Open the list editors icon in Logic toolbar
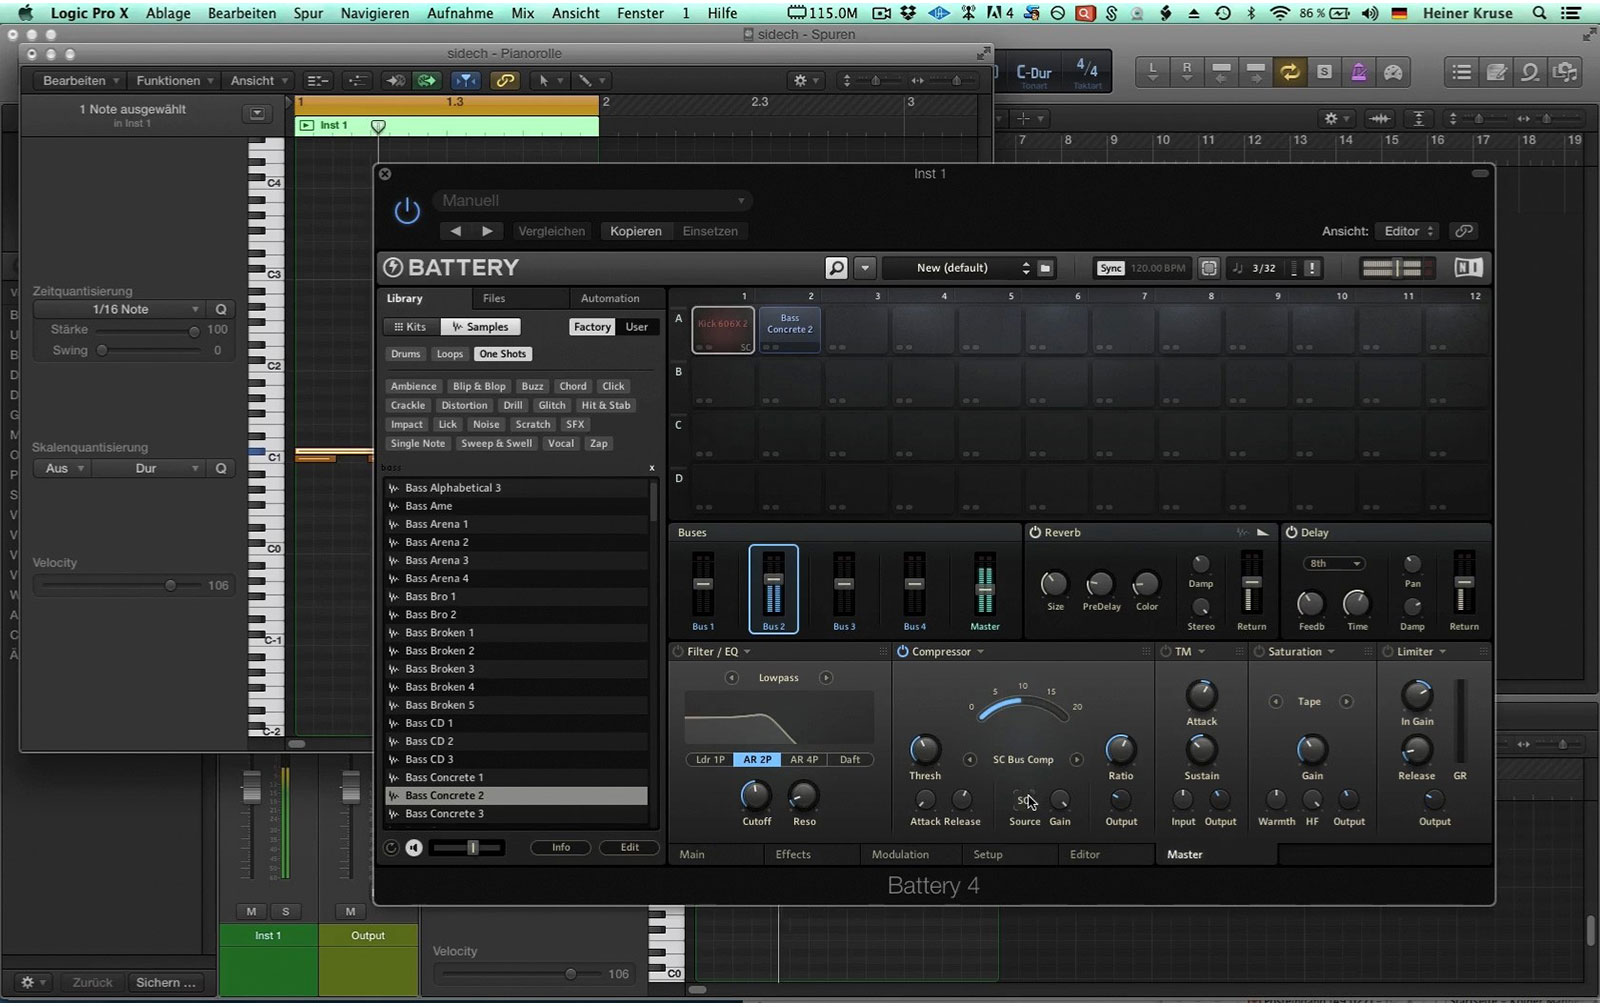This screenshot has height=1007, width=1600. (1462, 72)
